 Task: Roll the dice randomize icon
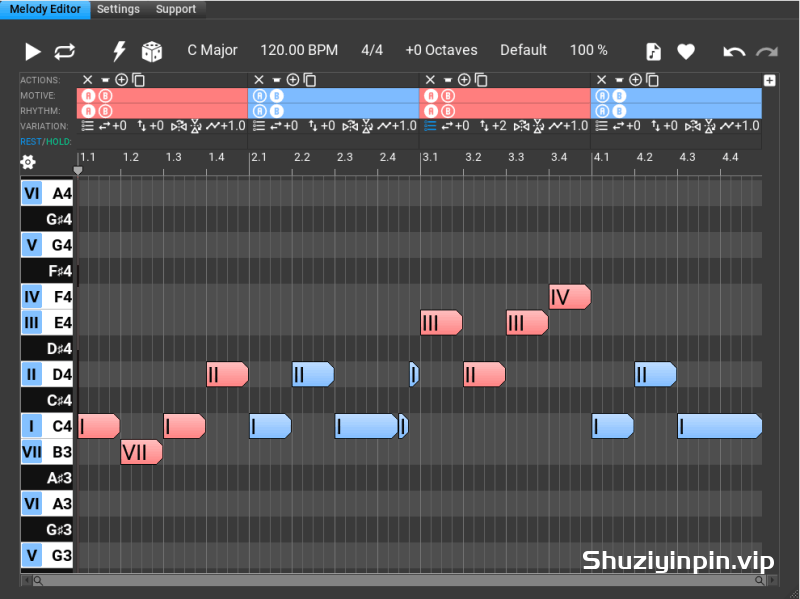152,52
